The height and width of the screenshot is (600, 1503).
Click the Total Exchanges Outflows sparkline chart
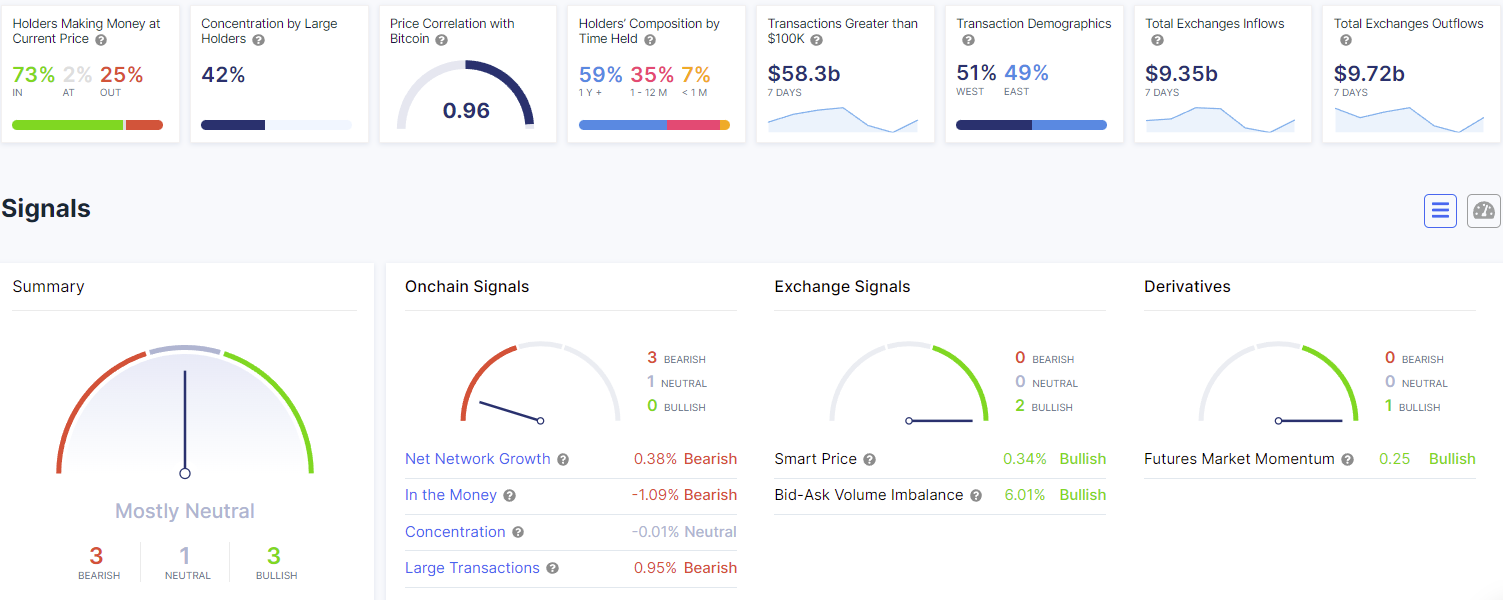pyautogui.click(x=1409, y=119)
